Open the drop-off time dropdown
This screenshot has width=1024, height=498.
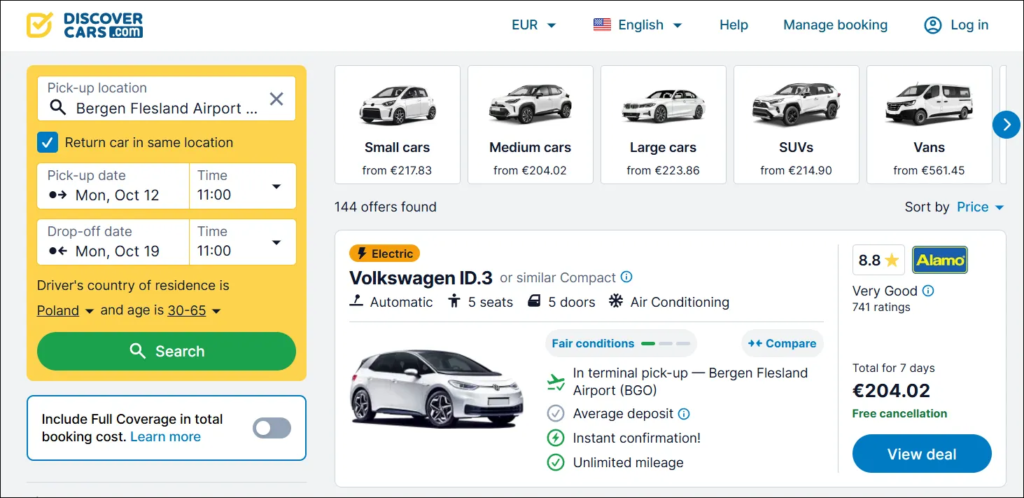point(243,241)
